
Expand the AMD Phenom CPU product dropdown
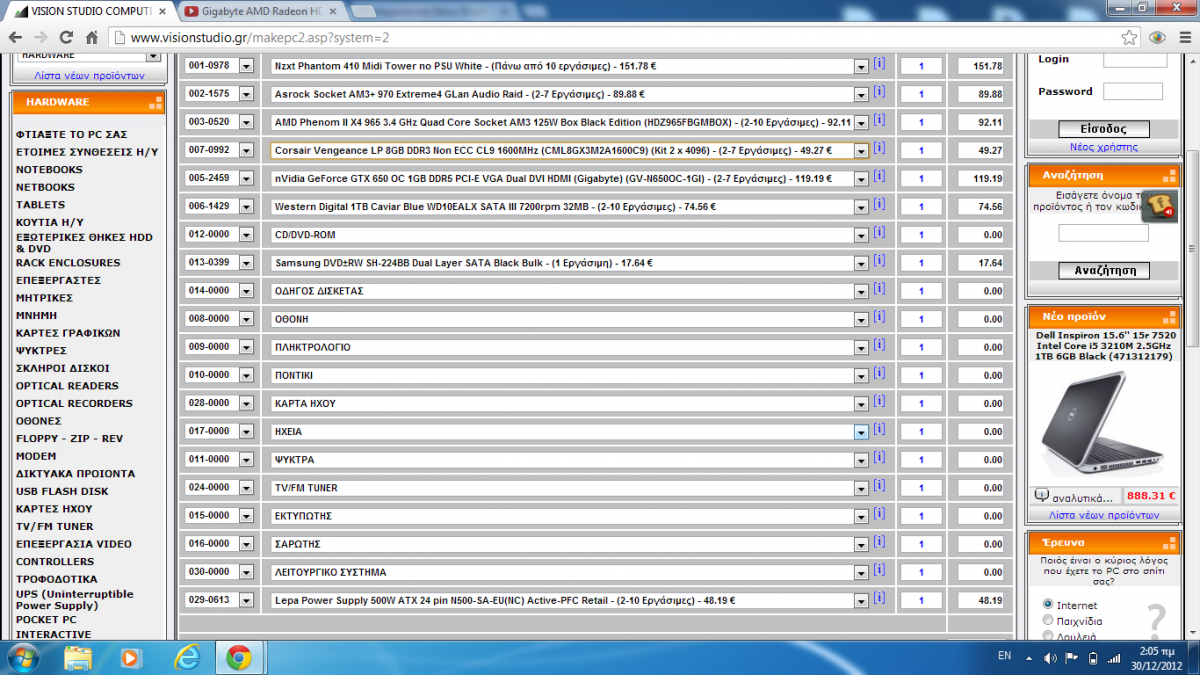coord(861,122)
